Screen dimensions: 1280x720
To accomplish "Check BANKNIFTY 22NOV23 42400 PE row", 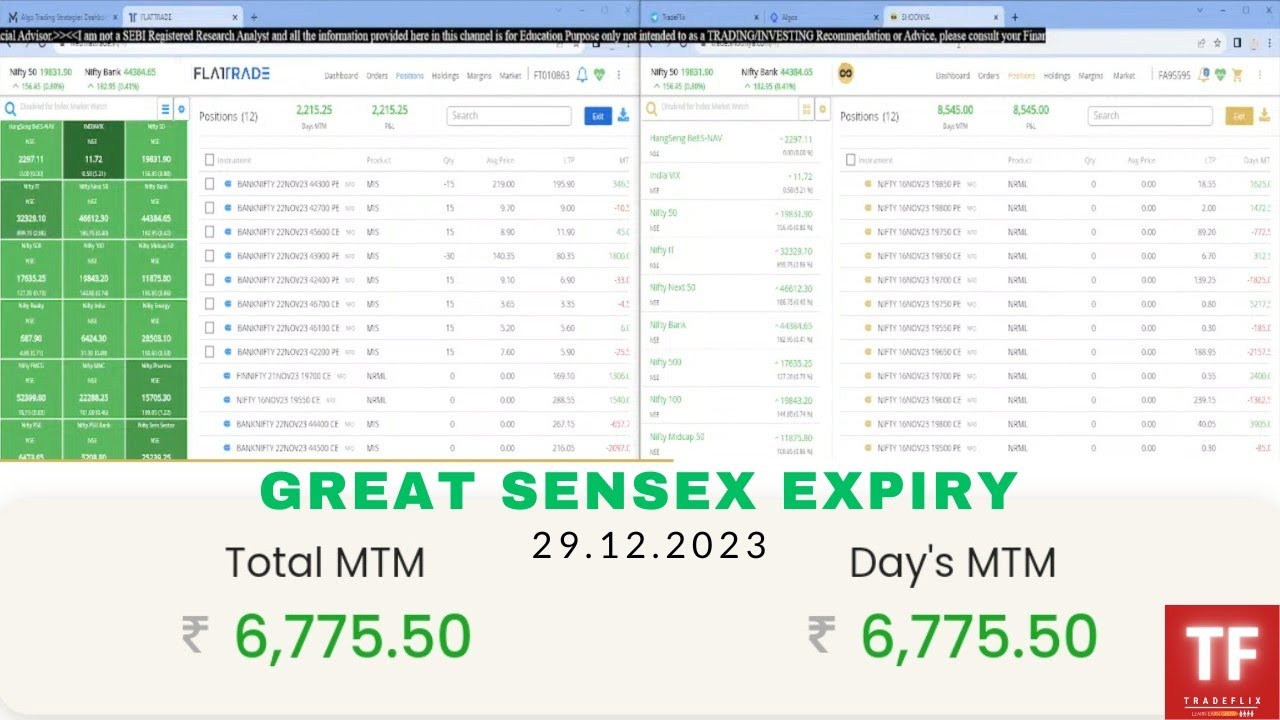I will tap(209, 280).
